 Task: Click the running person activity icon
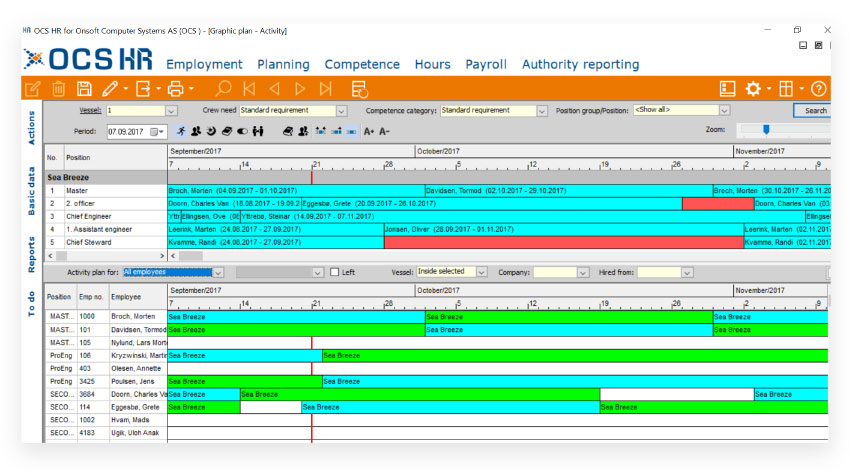pyautogui.click(x=181, y=131)
